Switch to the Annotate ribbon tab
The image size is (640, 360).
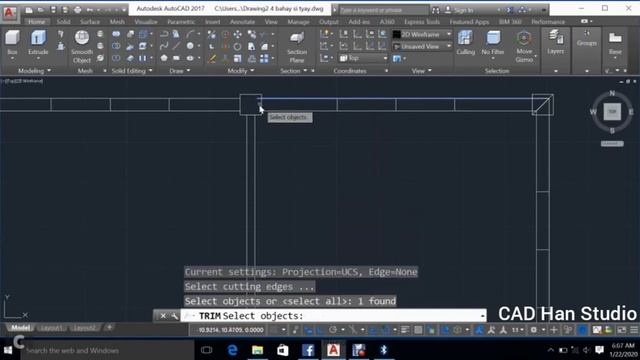pyautogui.click(x=242, y=22)
